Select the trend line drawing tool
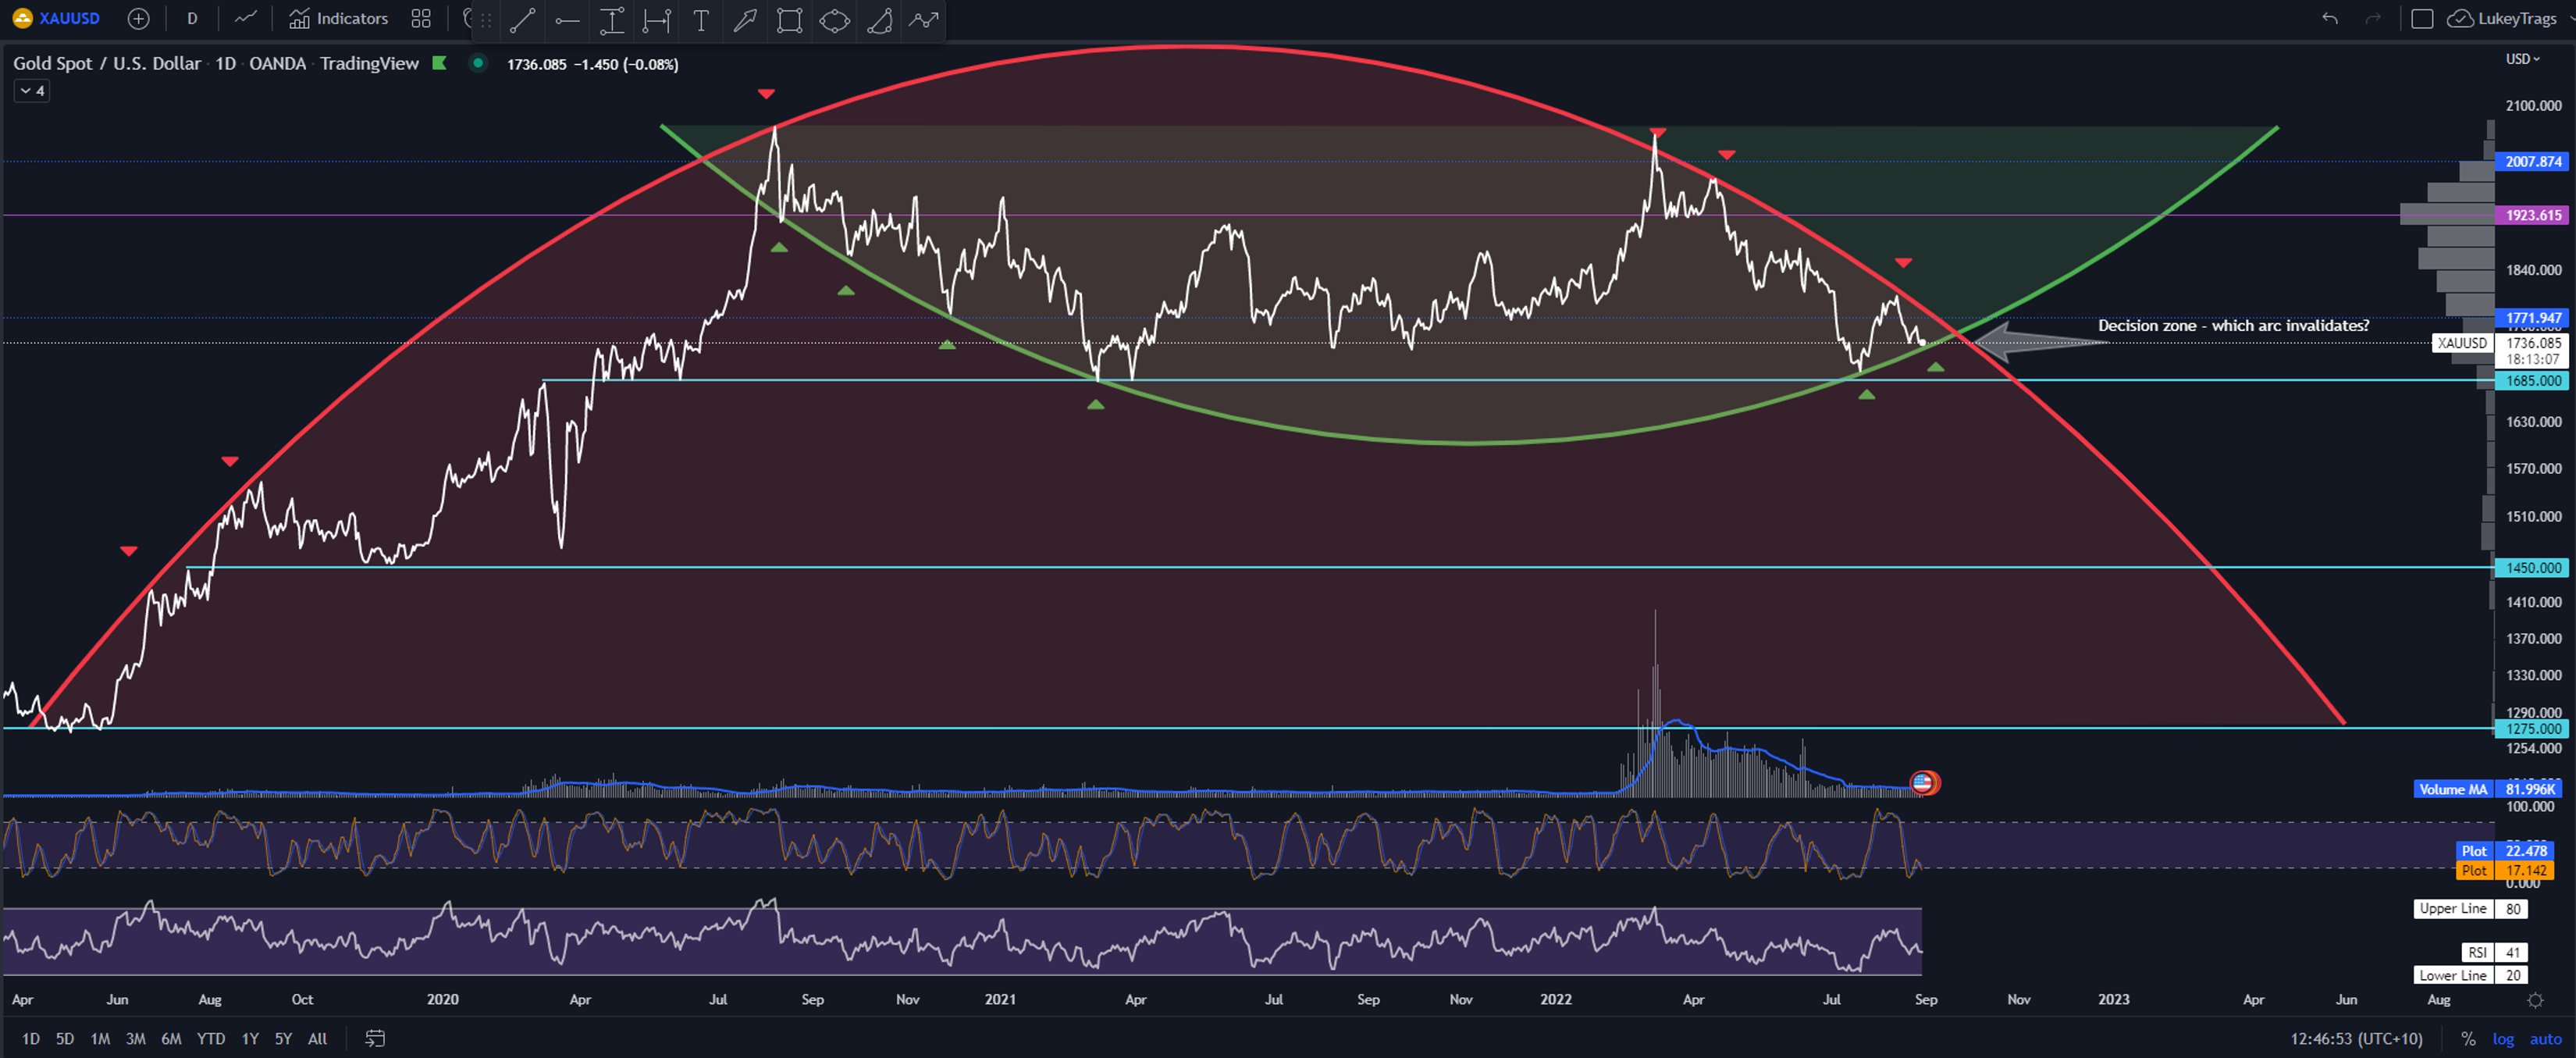The width and height of the screenshot is (2576, 1058). pos(522,19)
